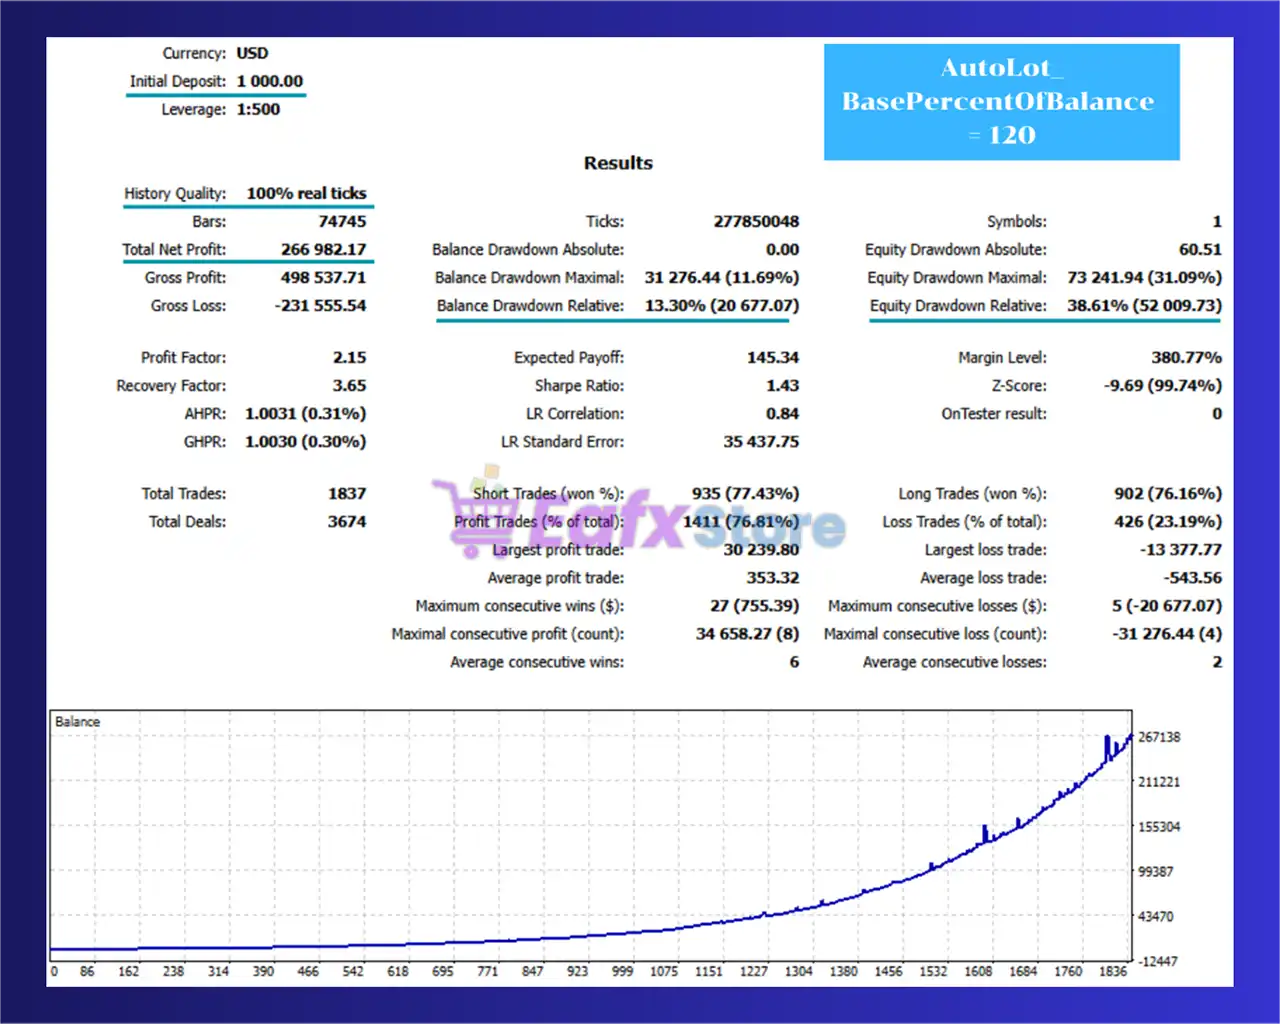Viewport: 1280px width, 1024px height.
Task: Click Loss Trades value 426 (23.19%)
Action: click(1168, 521)
